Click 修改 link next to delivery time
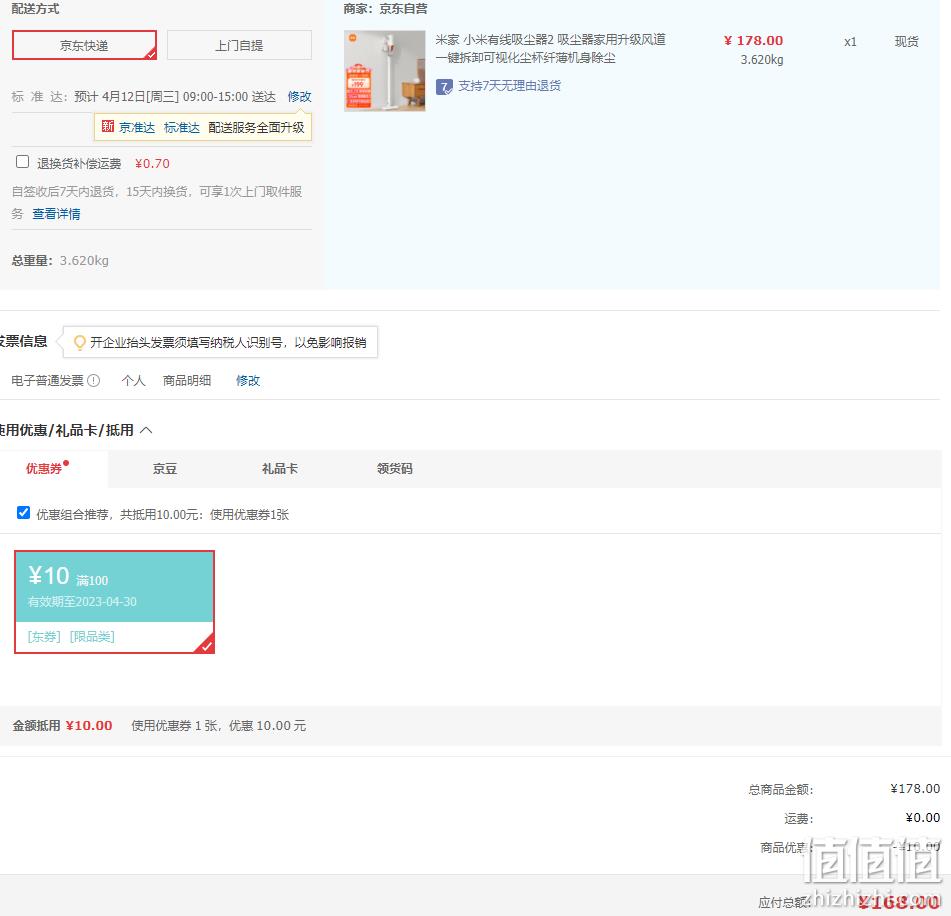The height and width of the screenshot is (916, 951). point(300,96)
